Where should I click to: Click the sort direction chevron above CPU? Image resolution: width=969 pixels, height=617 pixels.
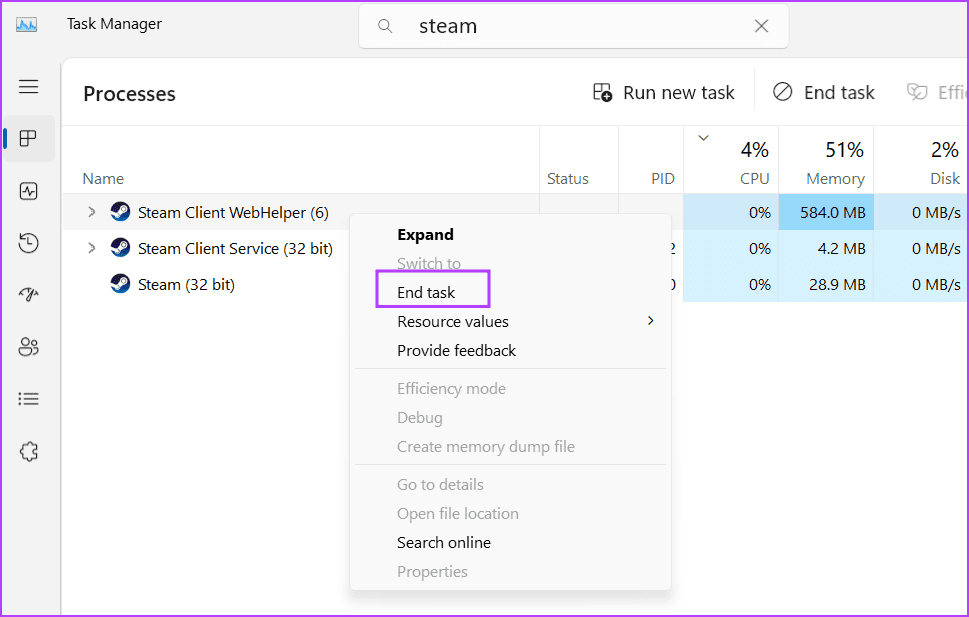(x=703, y=138)
